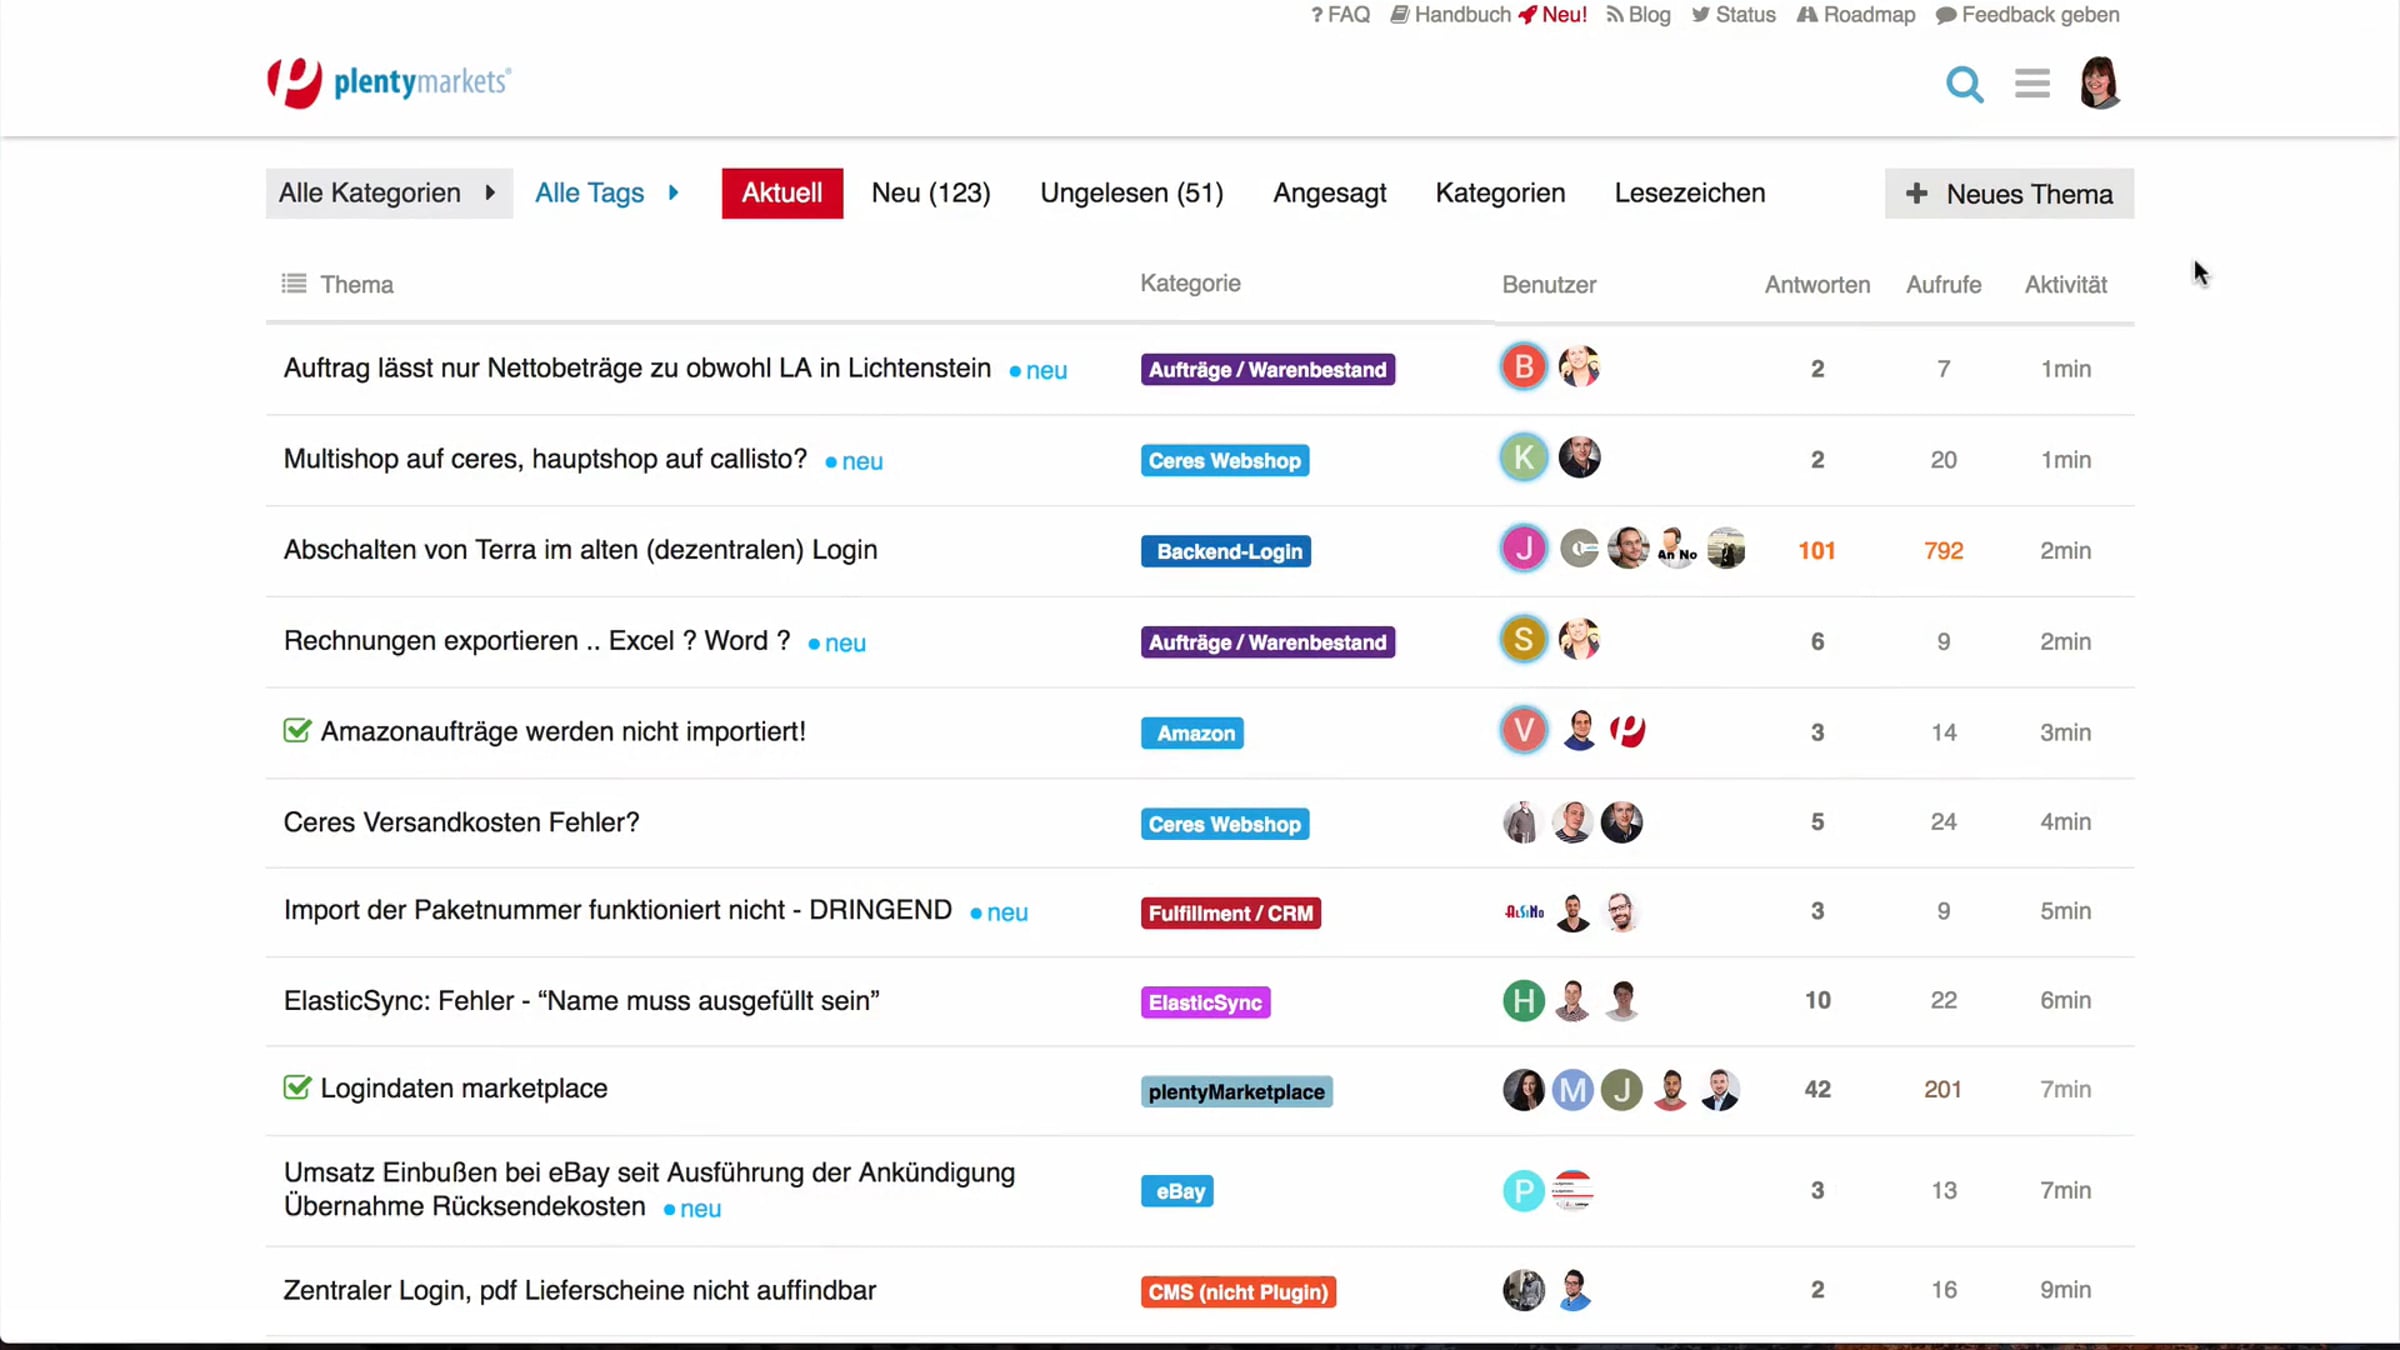Click the plentyMarketplace category badge
This screenshot has height=1350, width=2400.
(1236, 1091)
